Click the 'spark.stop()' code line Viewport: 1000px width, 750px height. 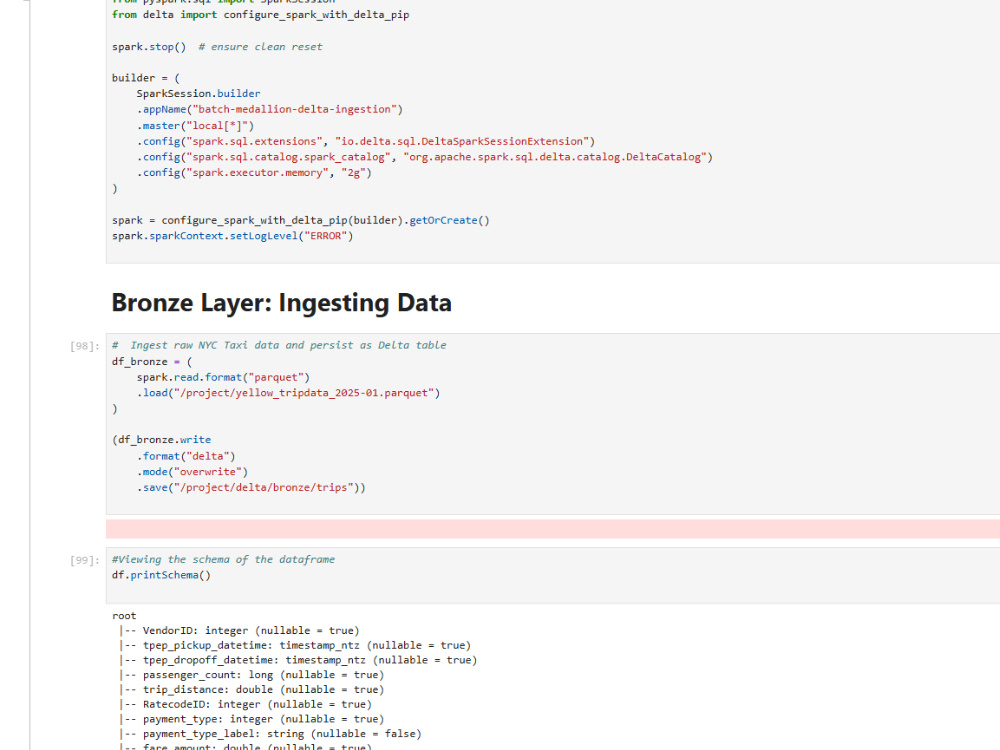coord(217,47)
